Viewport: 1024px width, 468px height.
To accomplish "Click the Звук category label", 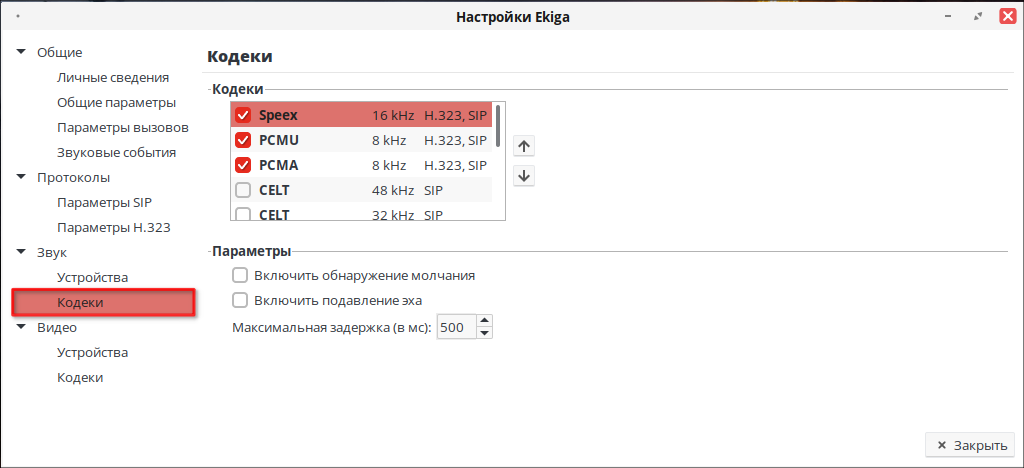I will click(52, 252).
